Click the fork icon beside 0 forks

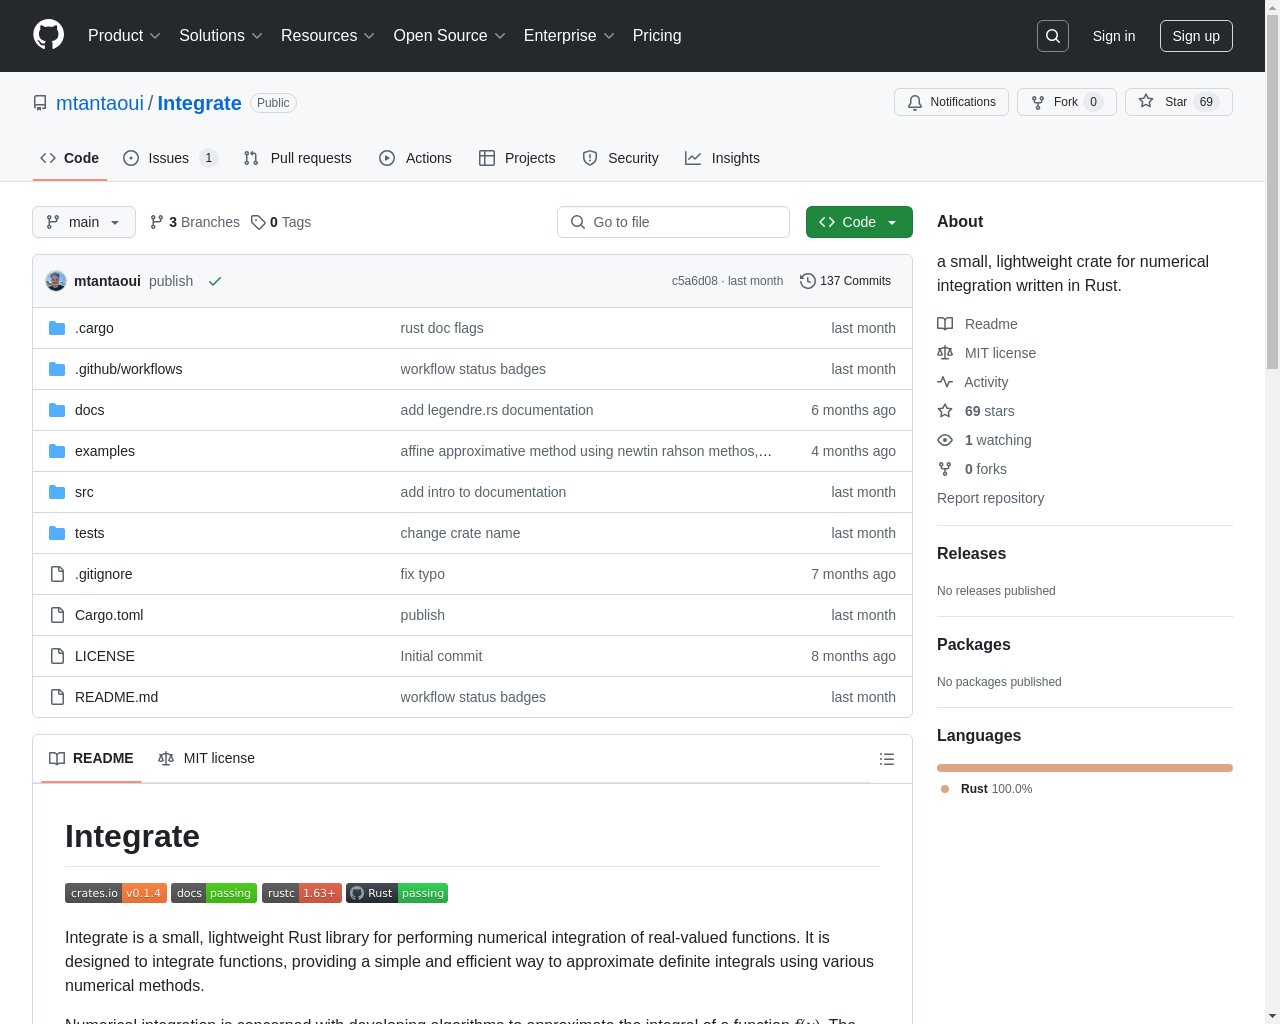click(x=945, y=469)
